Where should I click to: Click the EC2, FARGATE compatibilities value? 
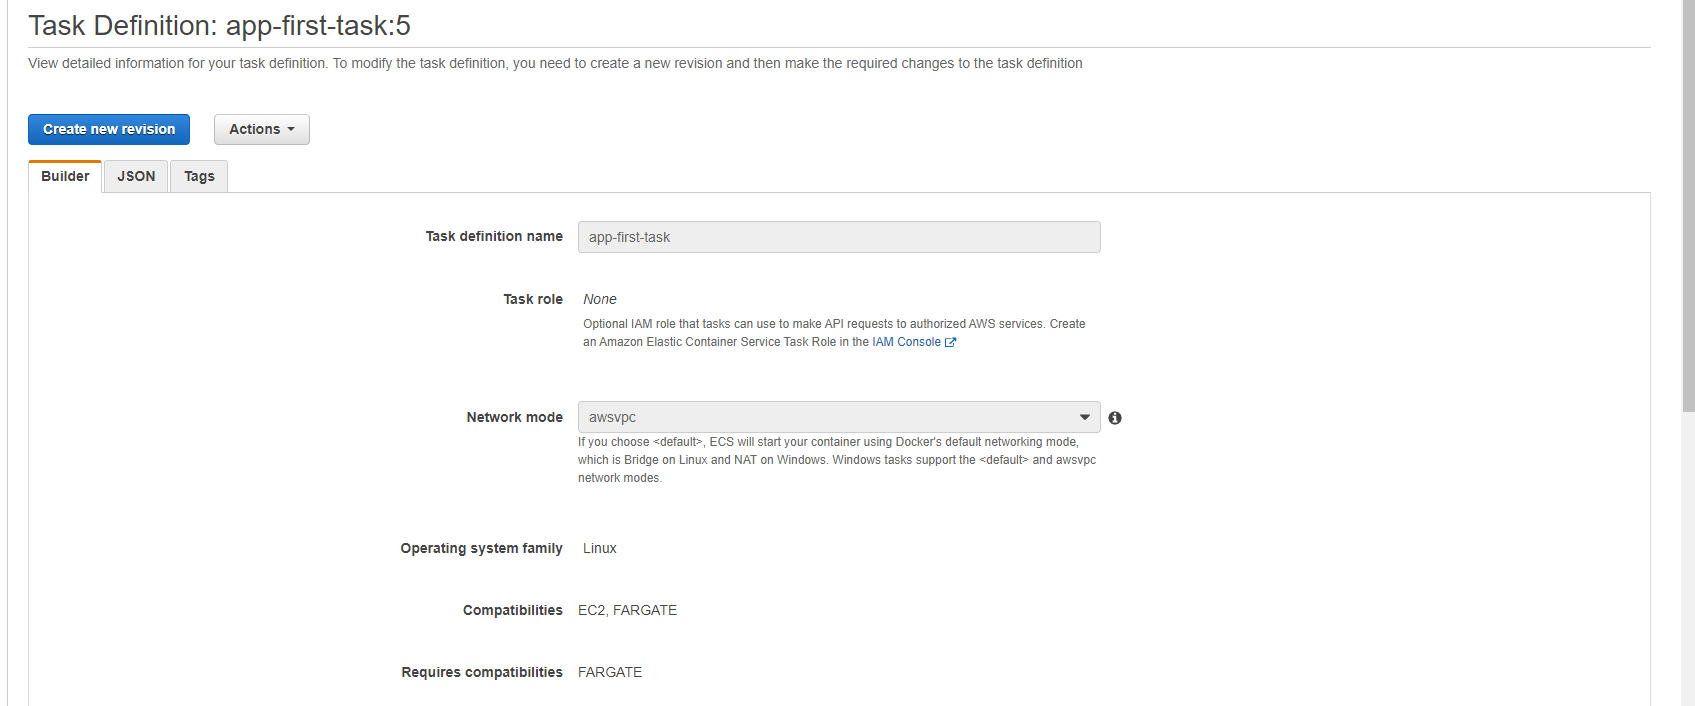[627, 610]
